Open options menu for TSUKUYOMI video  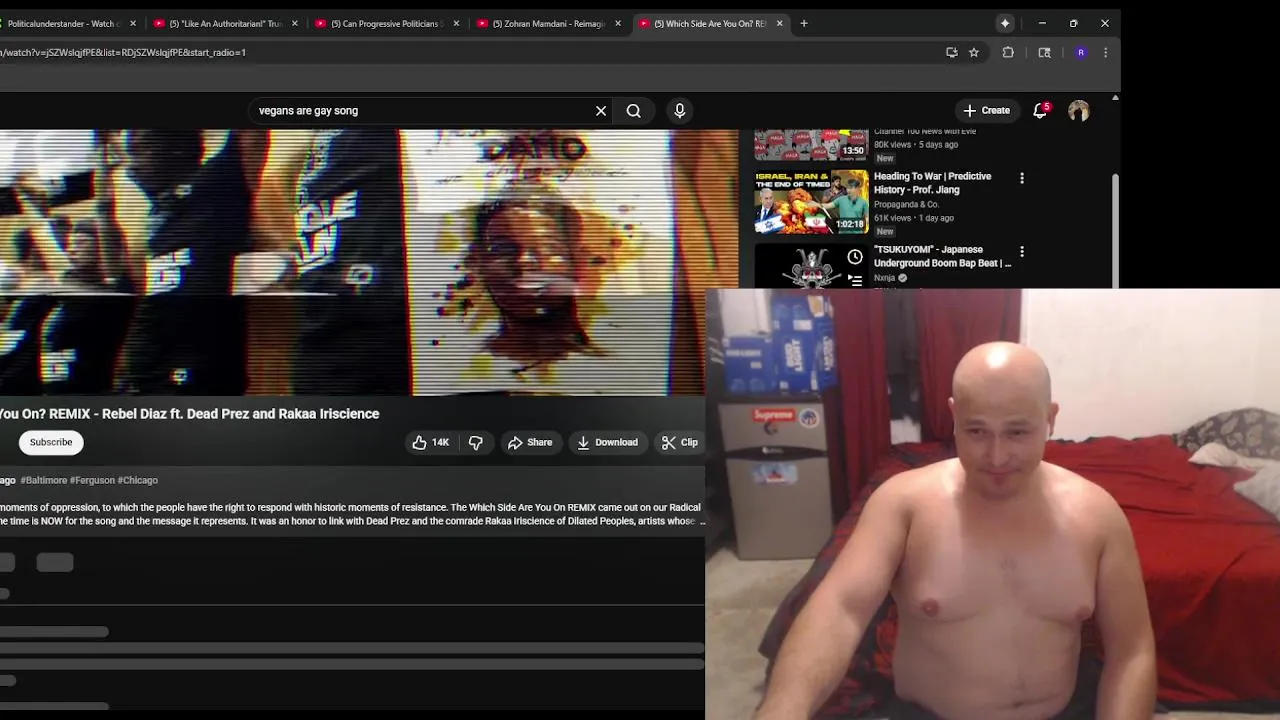click(x=1021, y=251)
